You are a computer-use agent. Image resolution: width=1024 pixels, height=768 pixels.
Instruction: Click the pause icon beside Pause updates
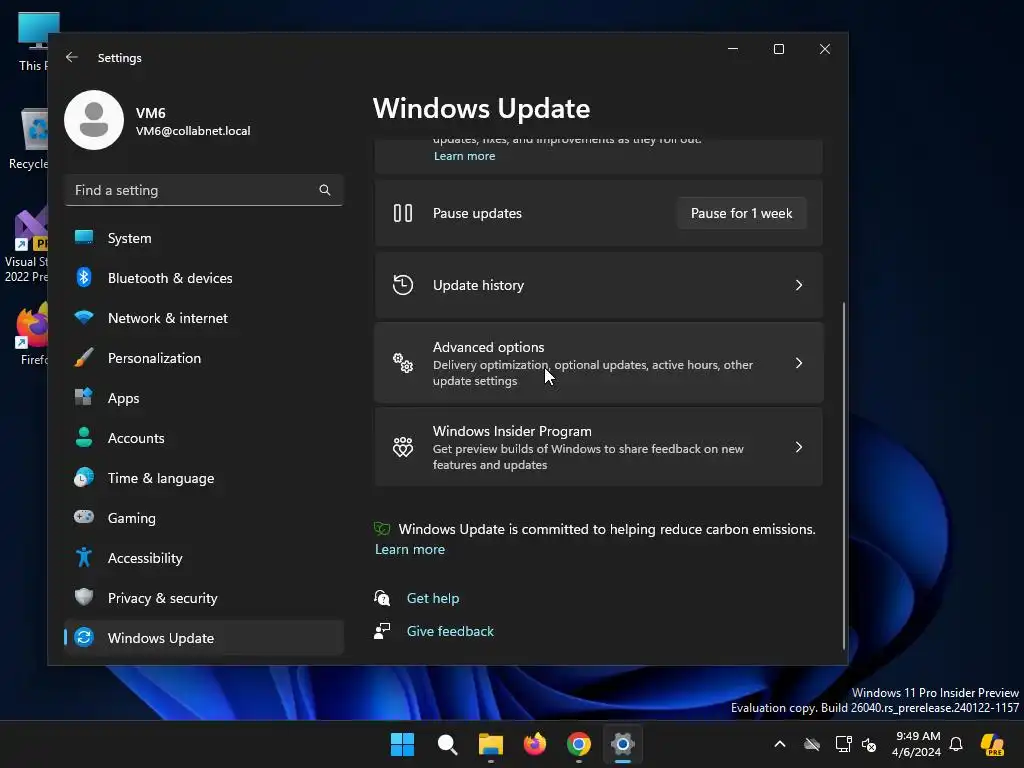403,213
